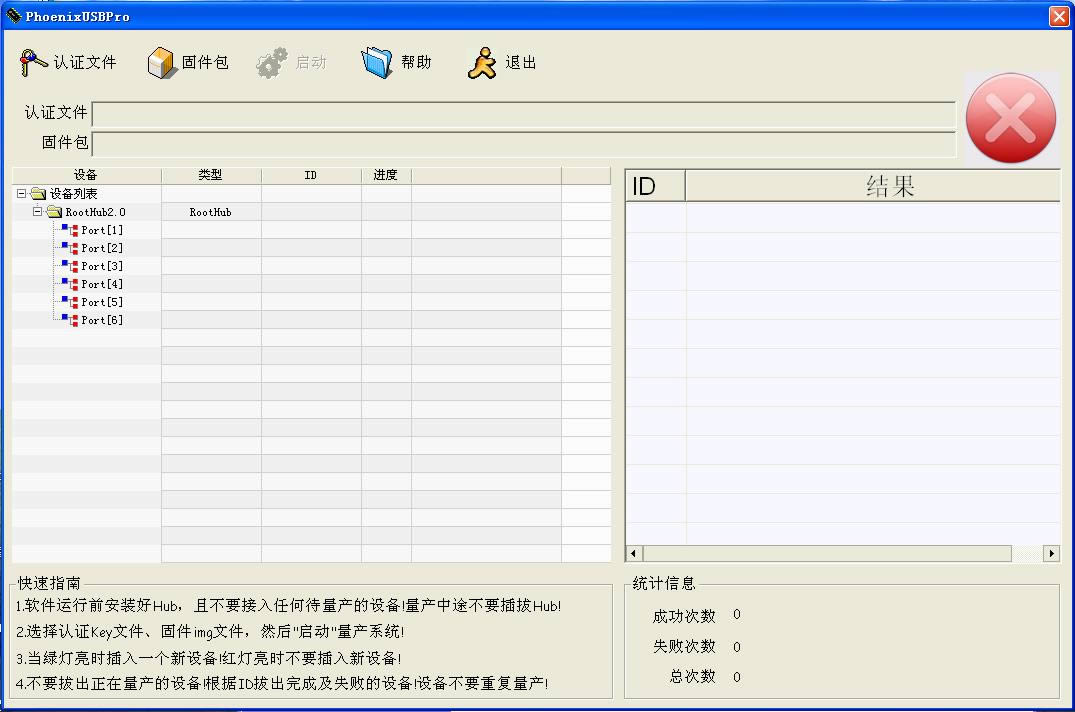
Task: Click the large red X status indicator
Action: tap(1011, 118)
